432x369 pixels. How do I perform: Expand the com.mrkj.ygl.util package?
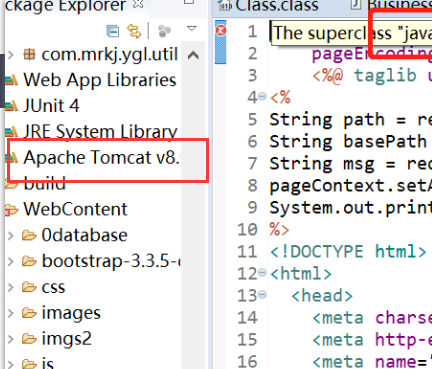point(11,55)
